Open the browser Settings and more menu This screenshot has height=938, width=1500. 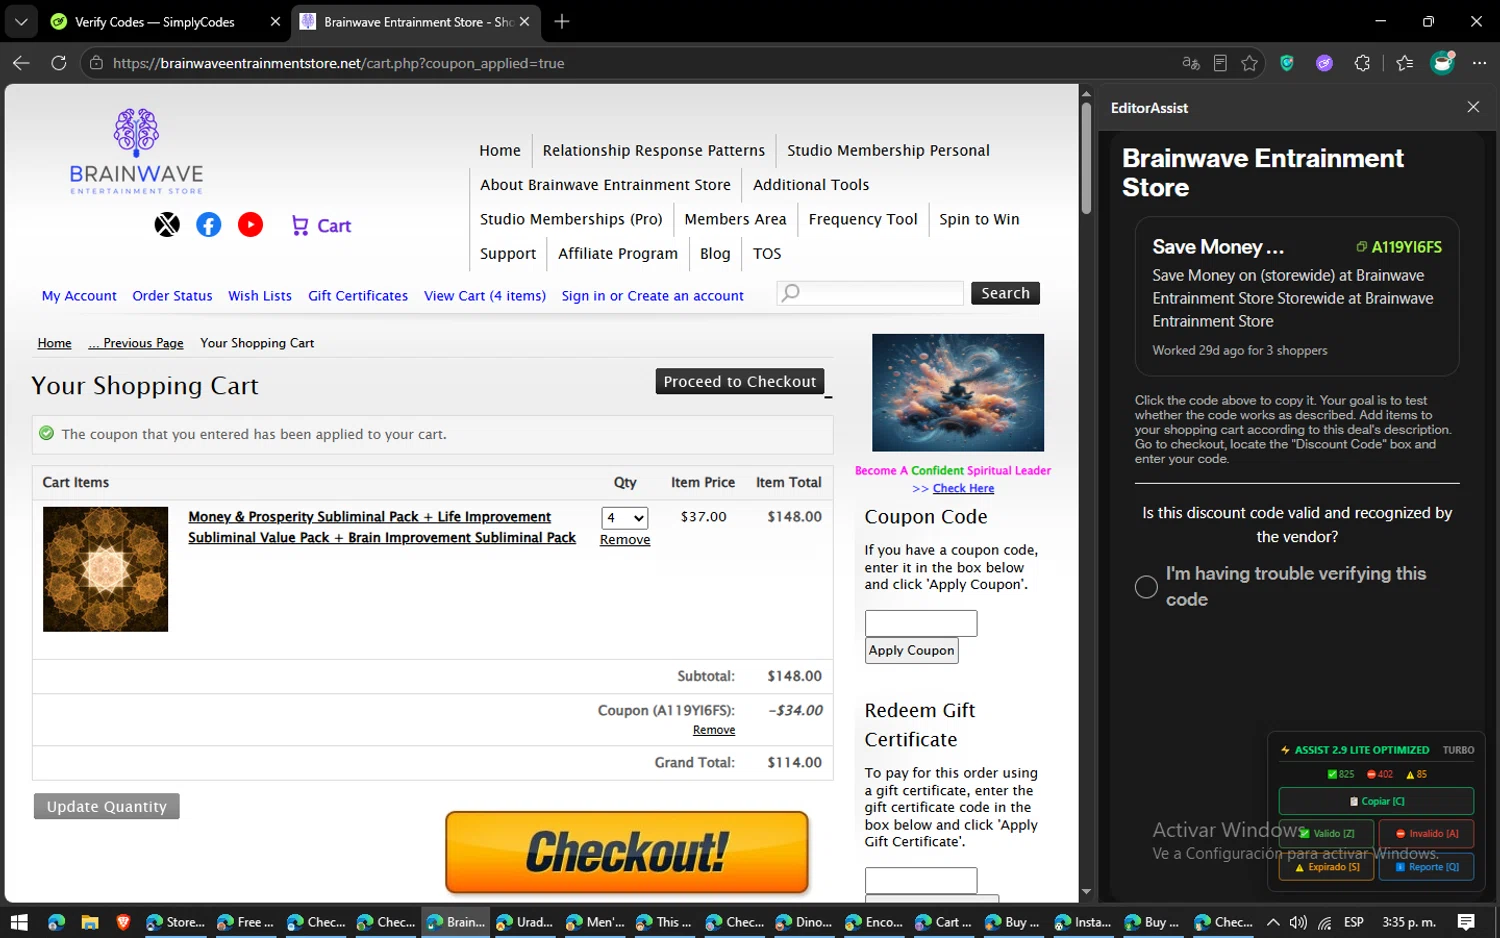click(1480, 63)
